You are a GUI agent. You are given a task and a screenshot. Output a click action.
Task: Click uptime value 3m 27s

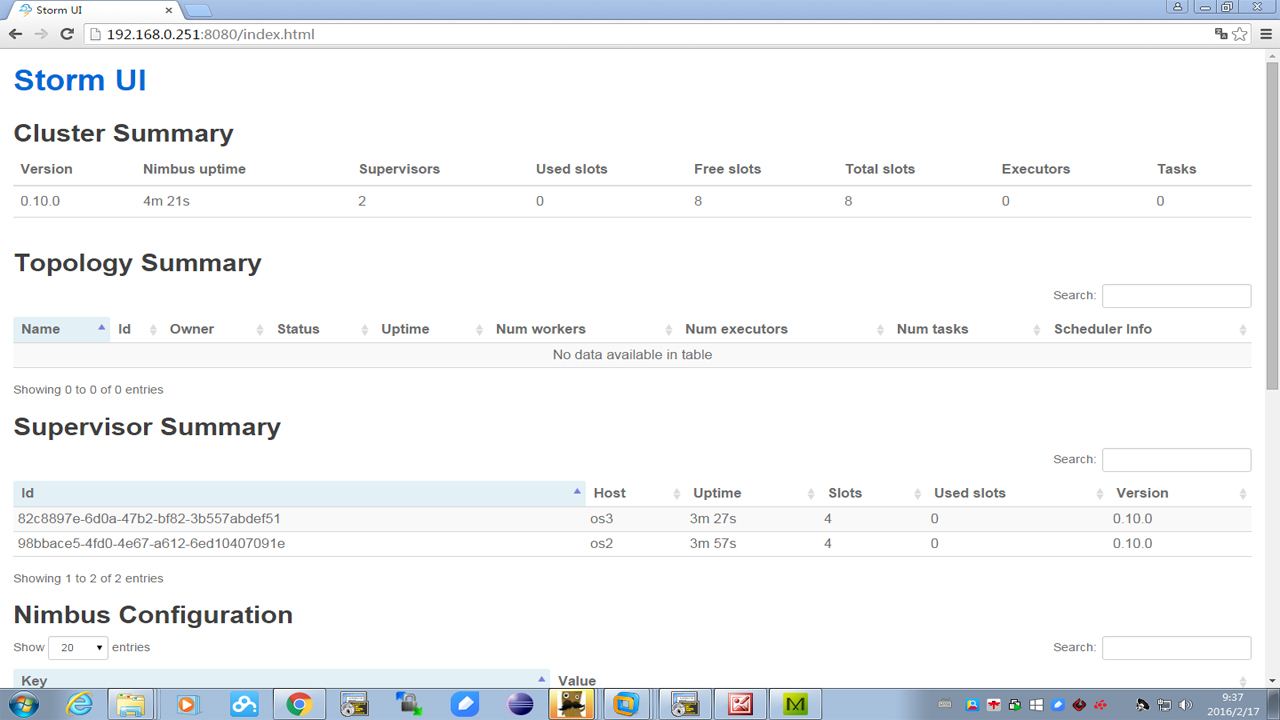[713, 519]
